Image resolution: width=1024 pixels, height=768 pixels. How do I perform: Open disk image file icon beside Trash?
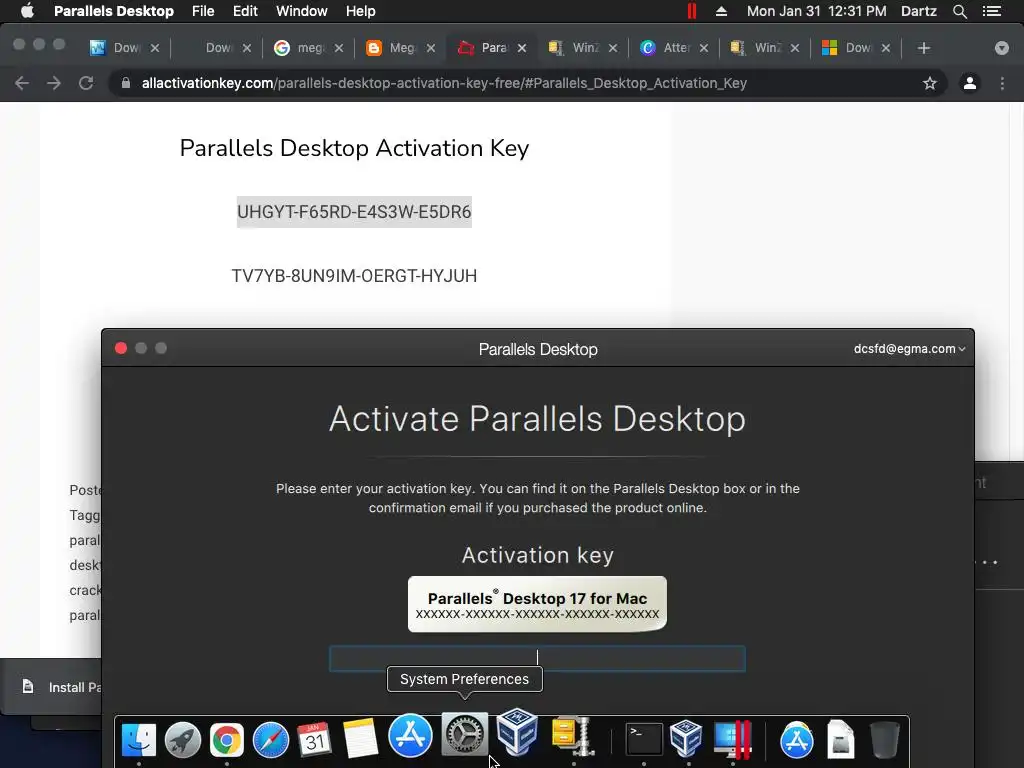(840, 740)
